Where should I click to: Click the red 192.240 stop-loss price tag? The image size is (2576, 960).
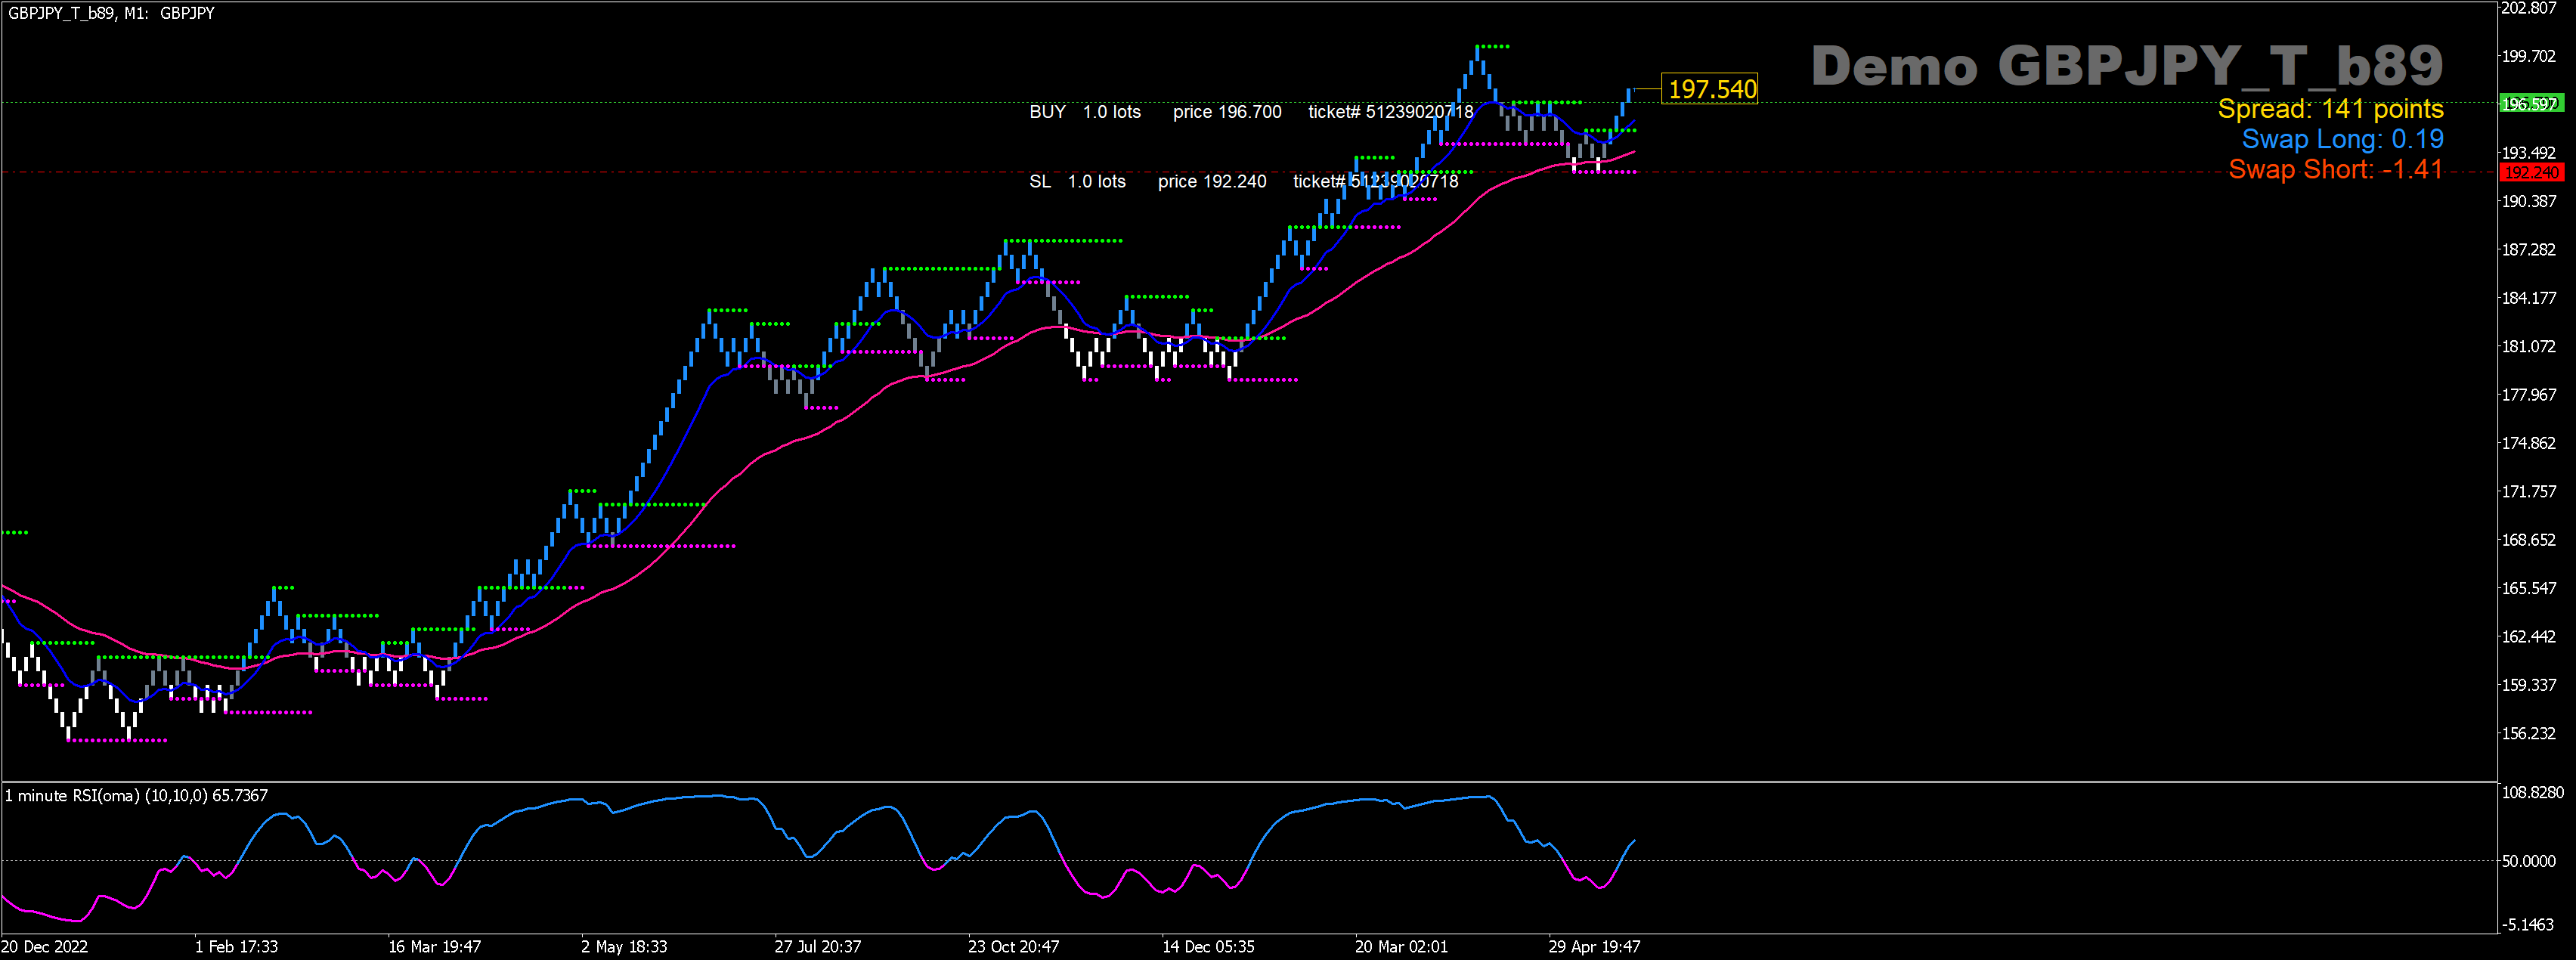pyautogui.click(x=2531, y=172)
